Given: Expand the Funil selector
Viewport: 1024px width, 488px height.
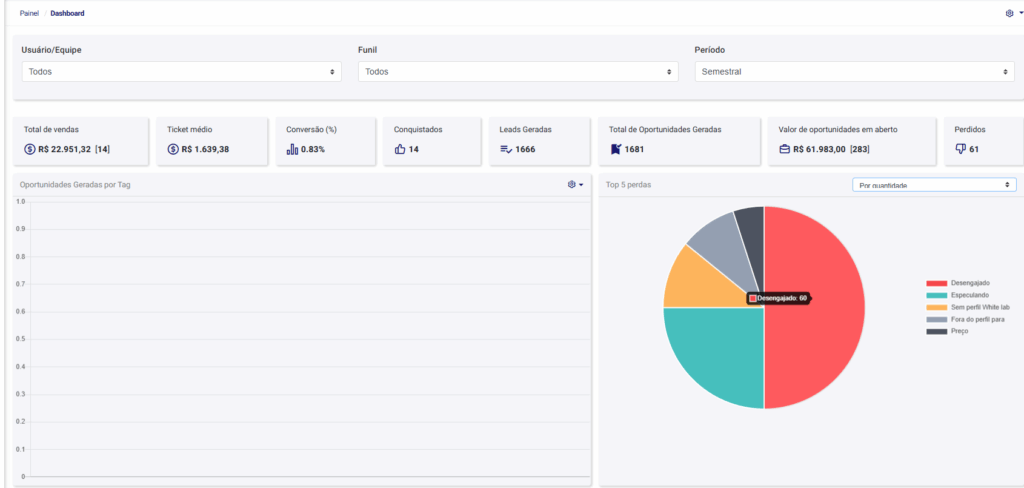Looking at the screenshot, I should (518, 72).
